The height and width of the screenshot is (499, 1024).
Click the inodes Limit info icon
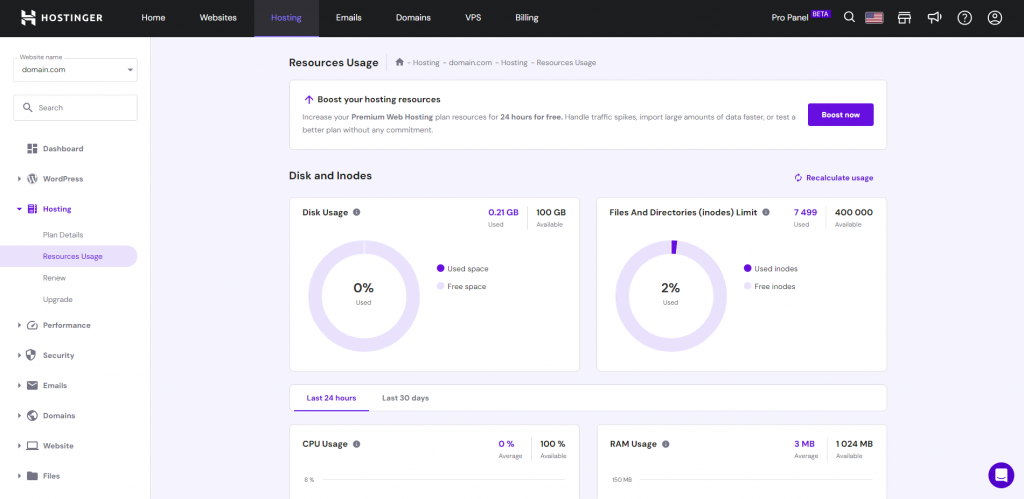coord(766,212)
